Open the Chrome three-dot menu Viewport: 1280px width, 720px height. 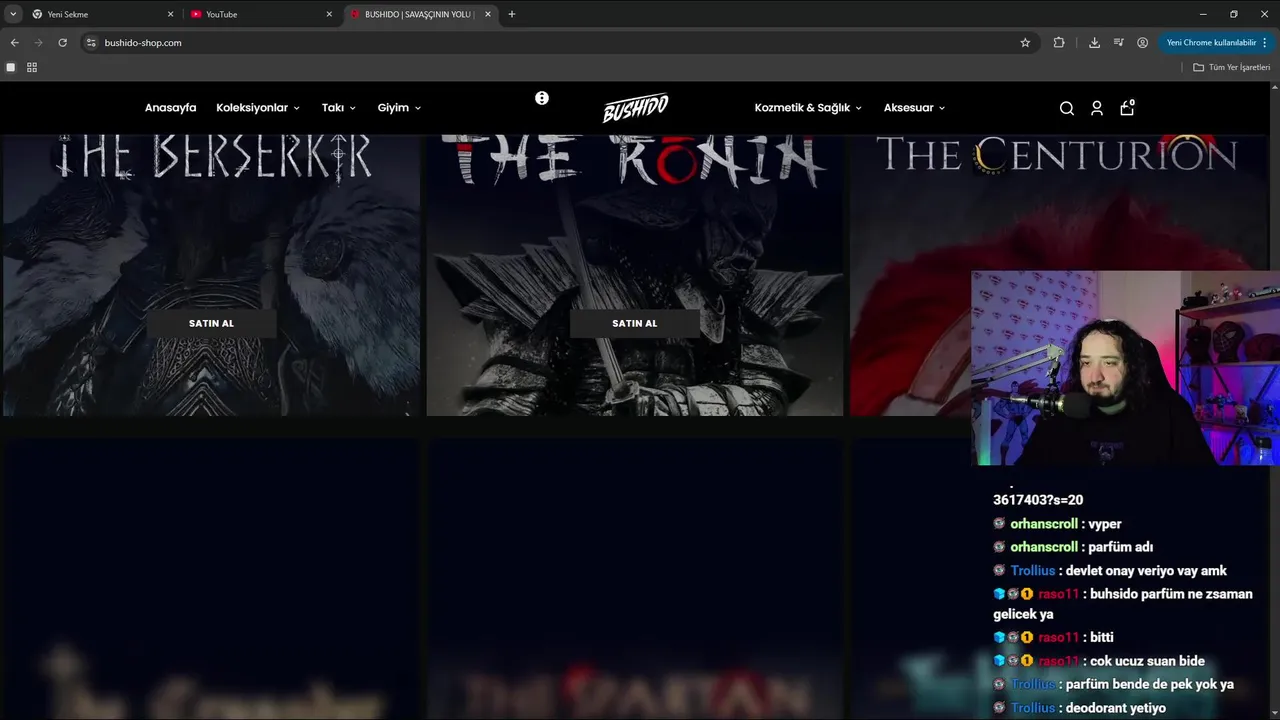point(1265,43)
